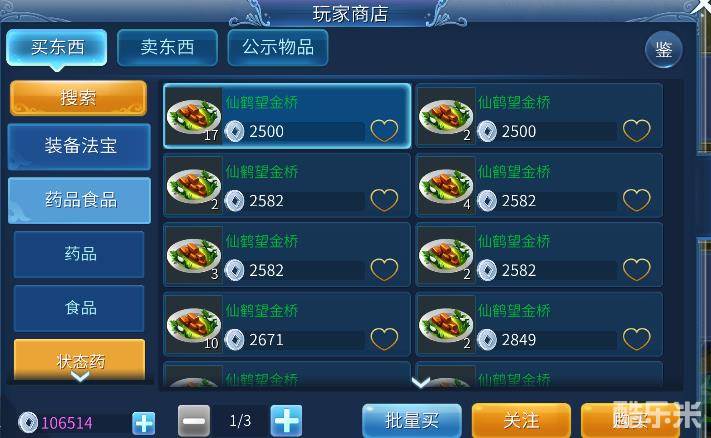Click the 批量买 bulk buy button
Viewport: 711px width, 438px height.
[x=412, y=421]
